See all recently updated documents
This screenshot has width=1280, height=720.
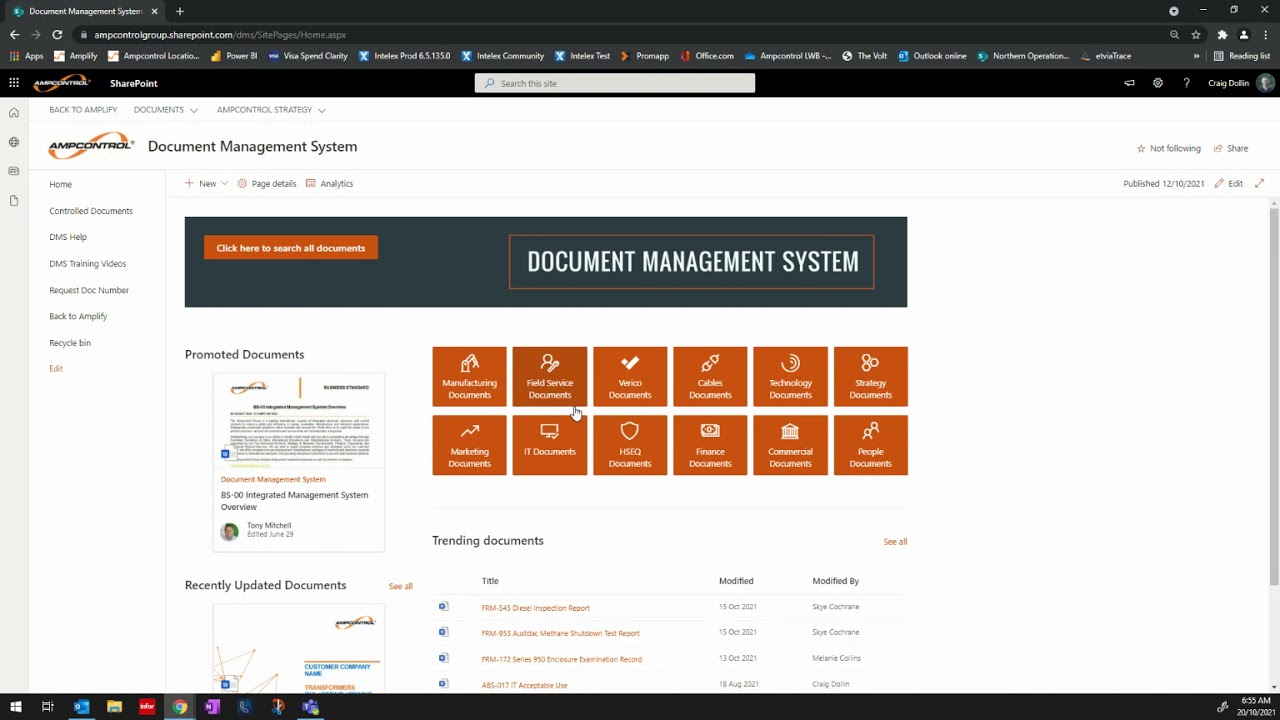pos(400,586)
